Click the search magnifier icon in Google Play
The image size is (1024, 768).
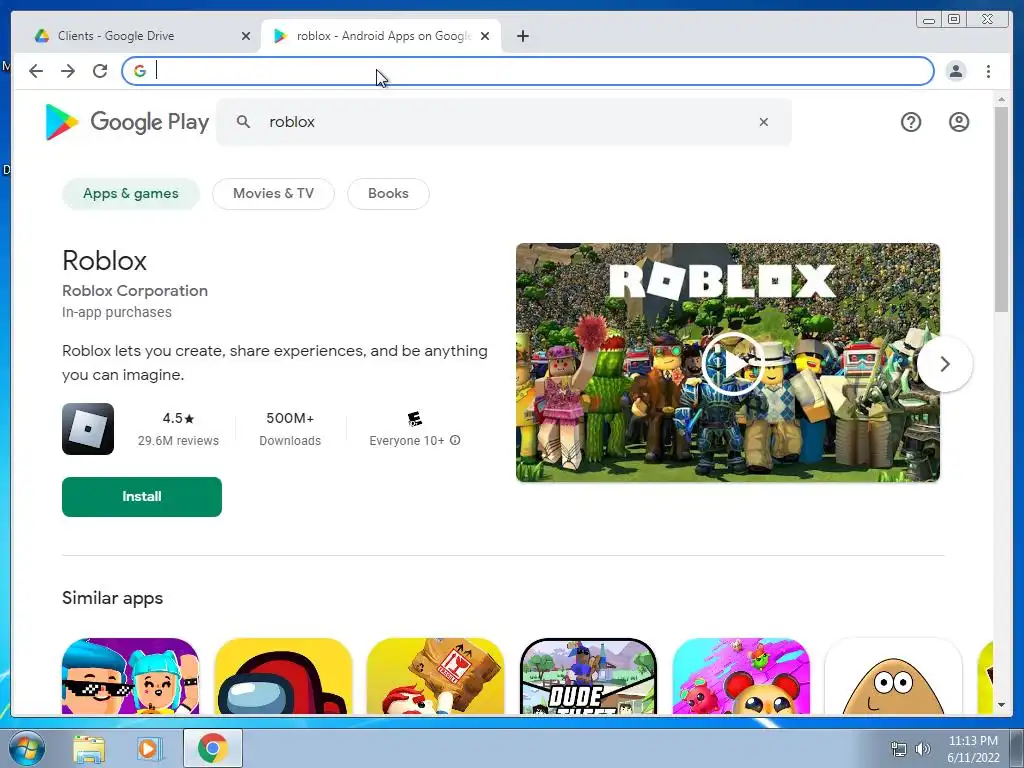click(243, 121)
